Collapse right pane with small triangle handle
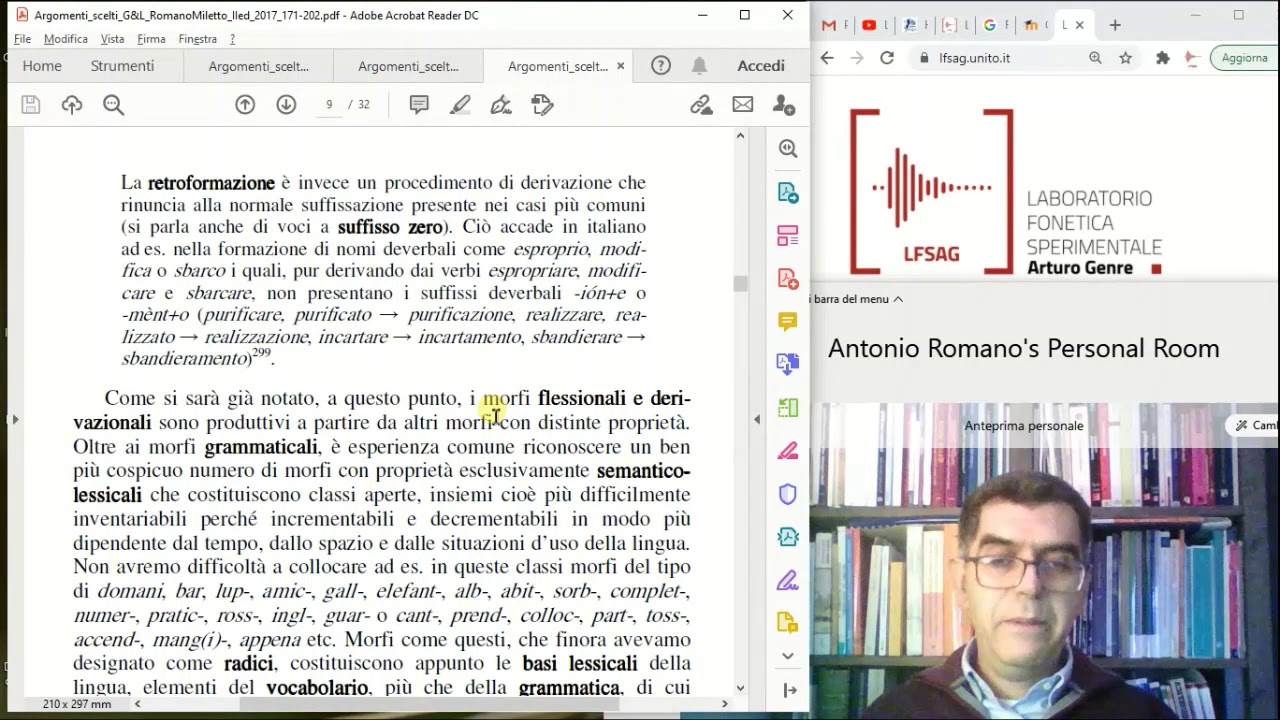1280x720 pixels. click(757, 420)
